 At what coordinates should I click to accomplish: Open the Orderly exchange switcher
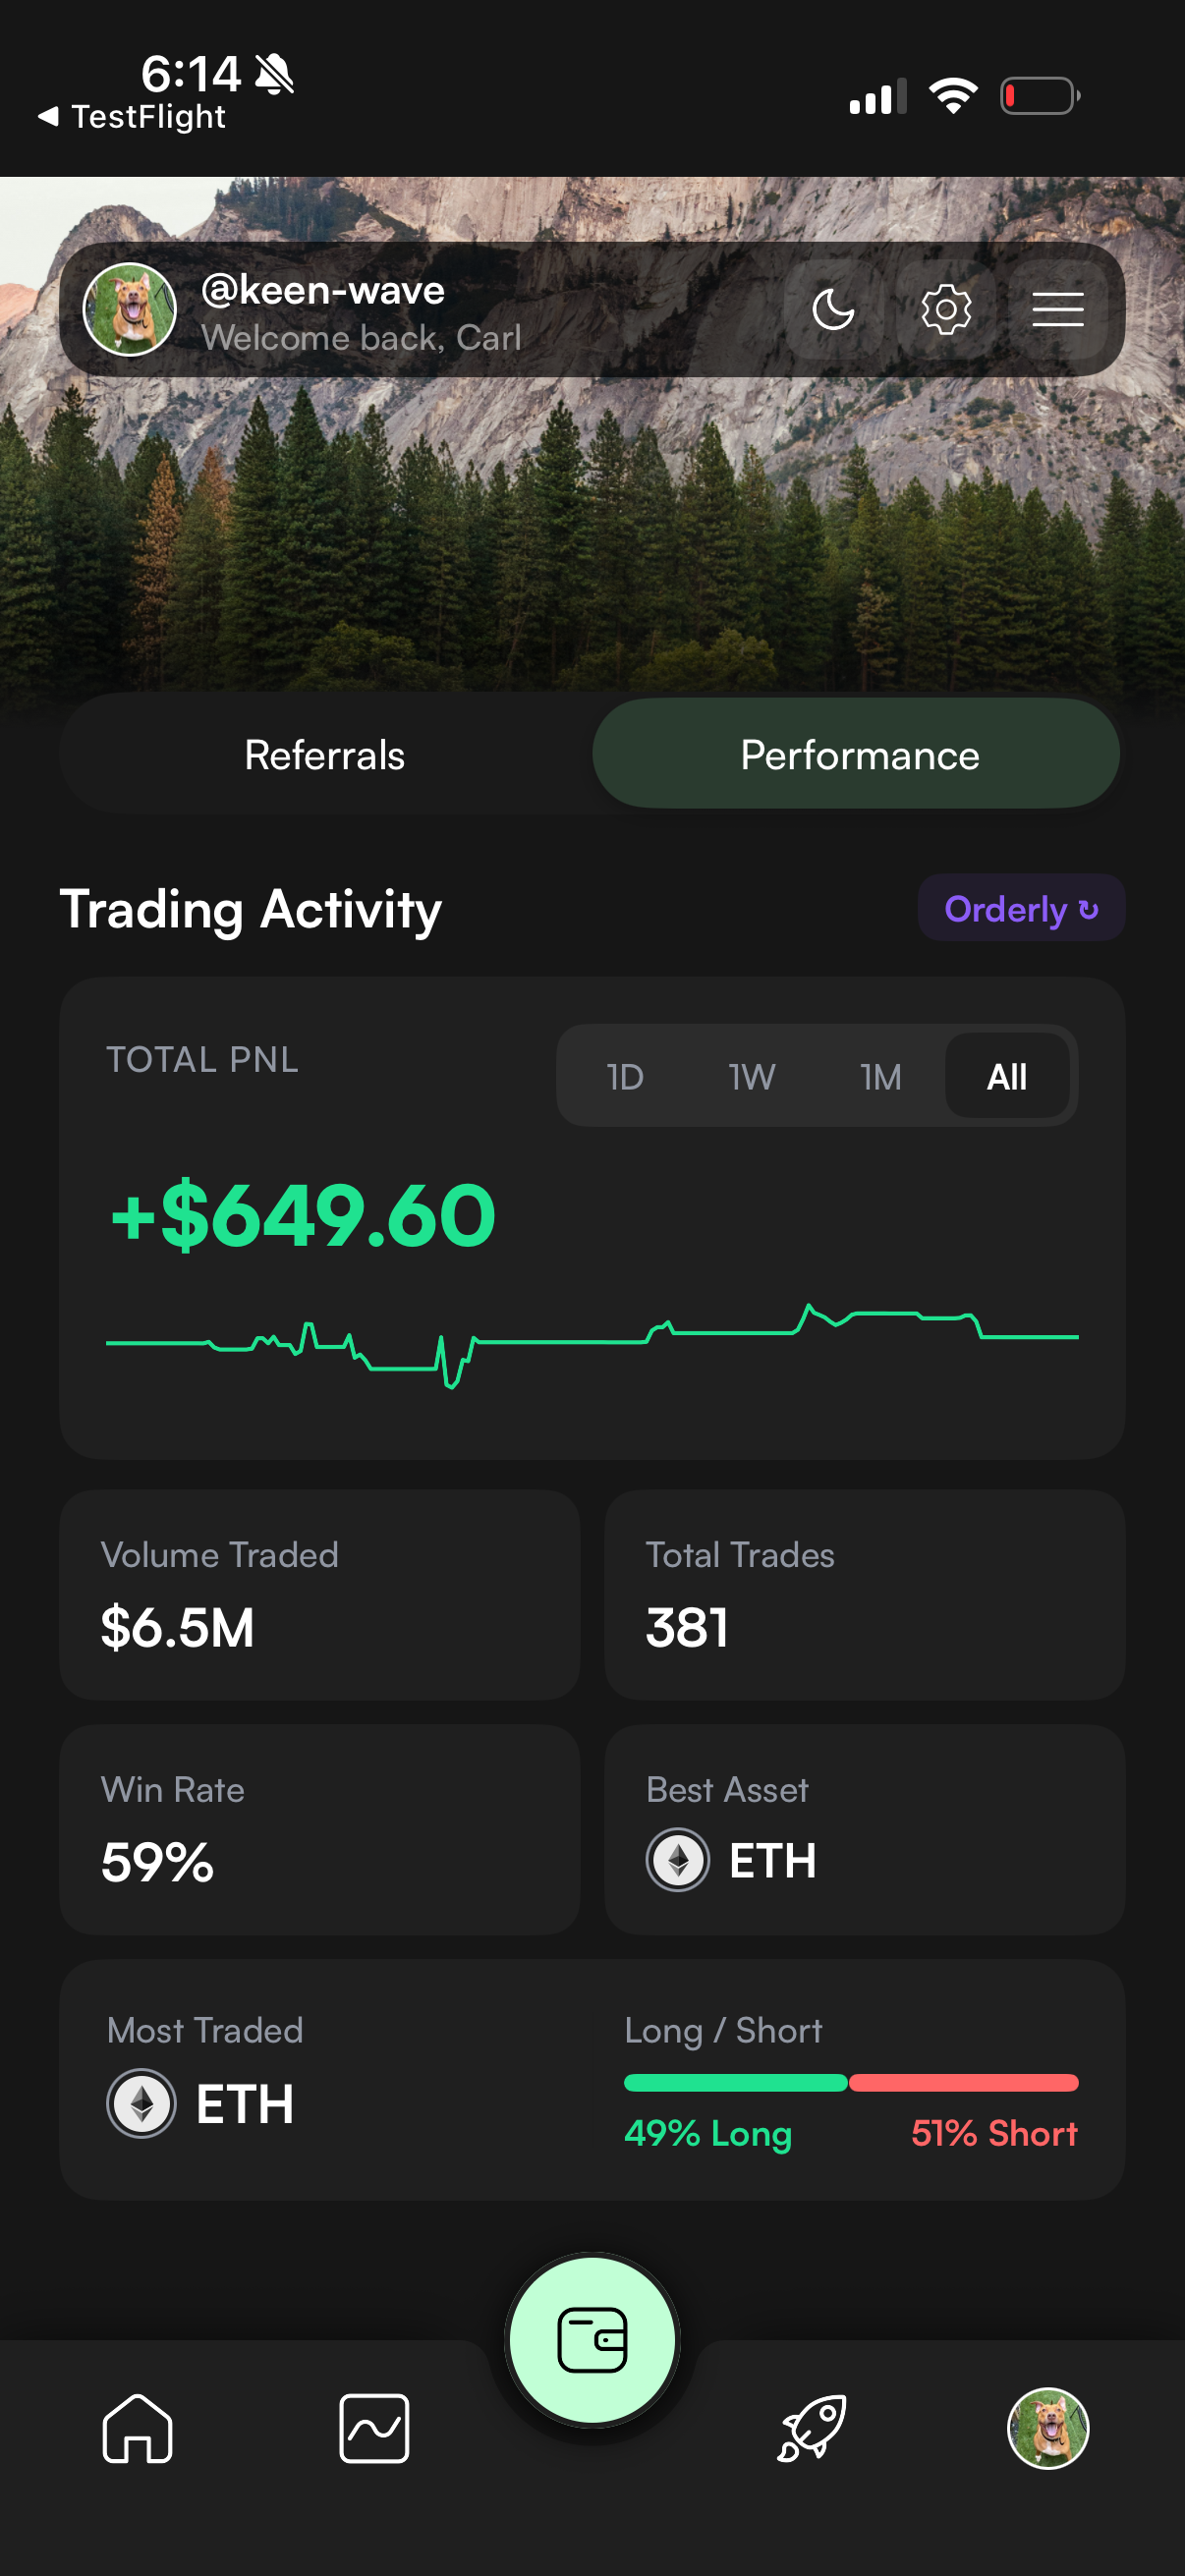point(1020,909)
